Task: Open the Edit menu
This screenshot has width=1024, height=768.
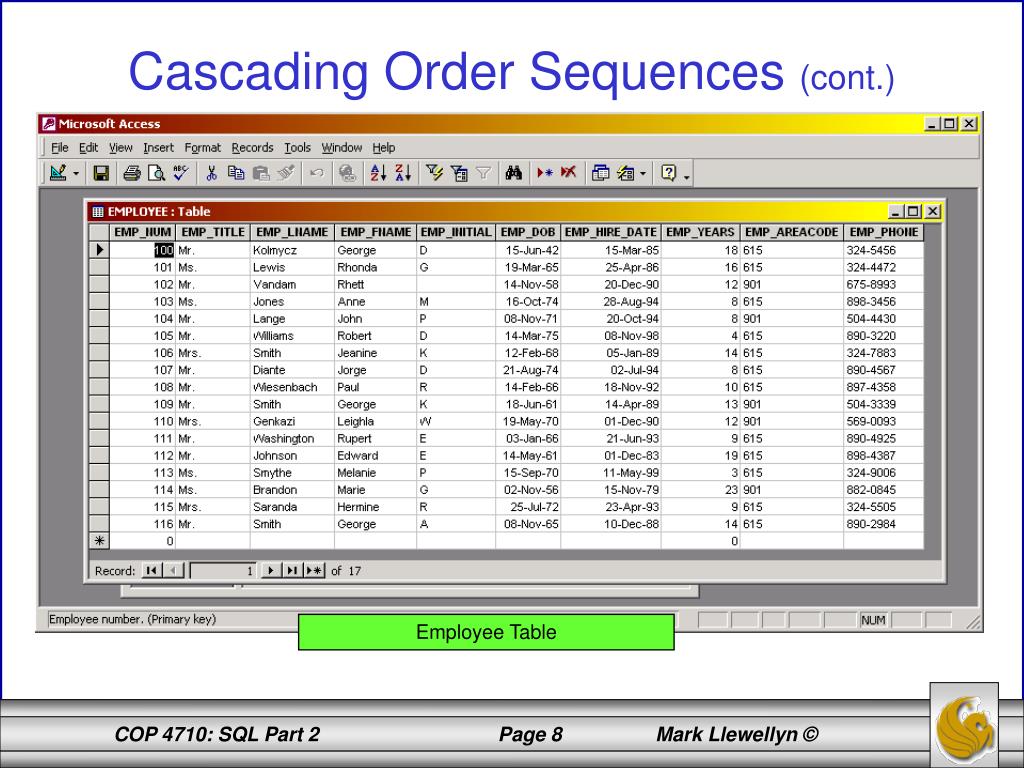Action: coord(88,148)
